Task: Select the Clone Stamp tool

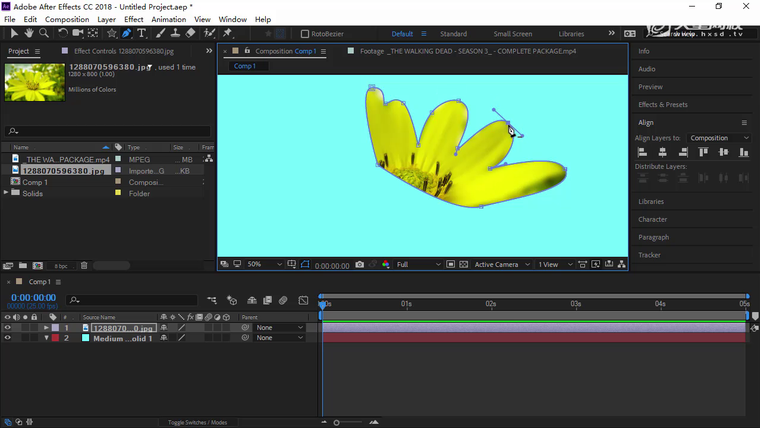Action: [x=175, y=33]
